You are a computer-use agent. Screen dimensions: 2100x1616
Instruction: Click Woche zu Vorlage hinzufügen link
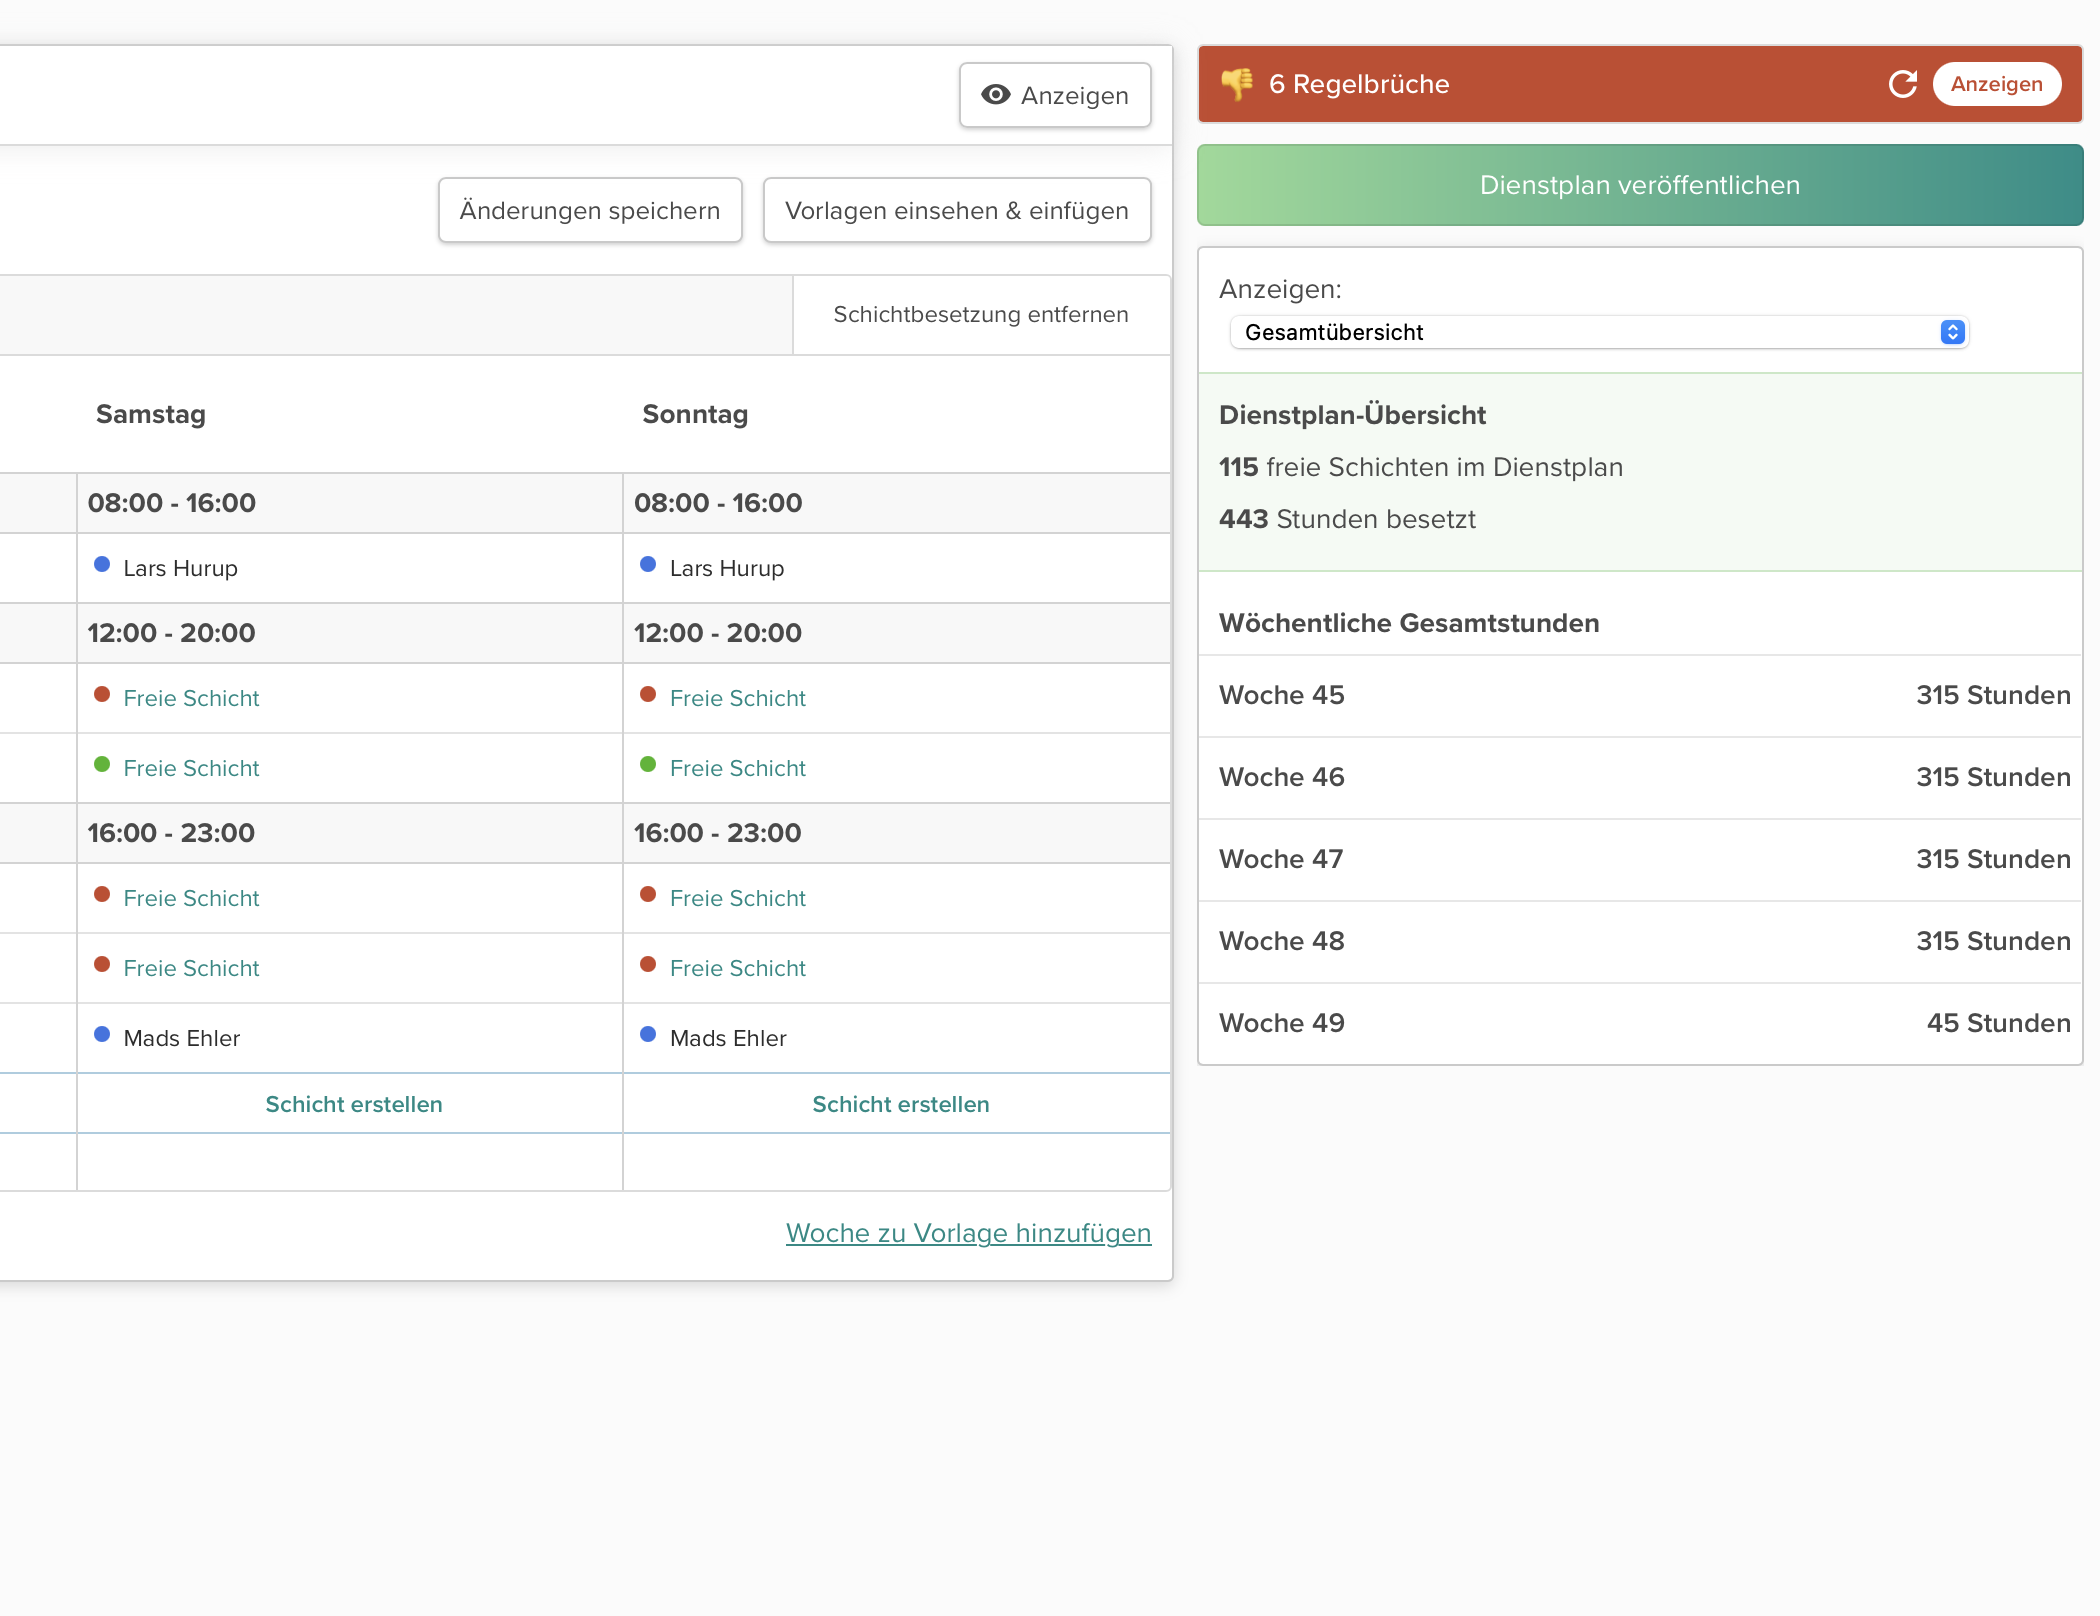click(x=968, y=1233)
